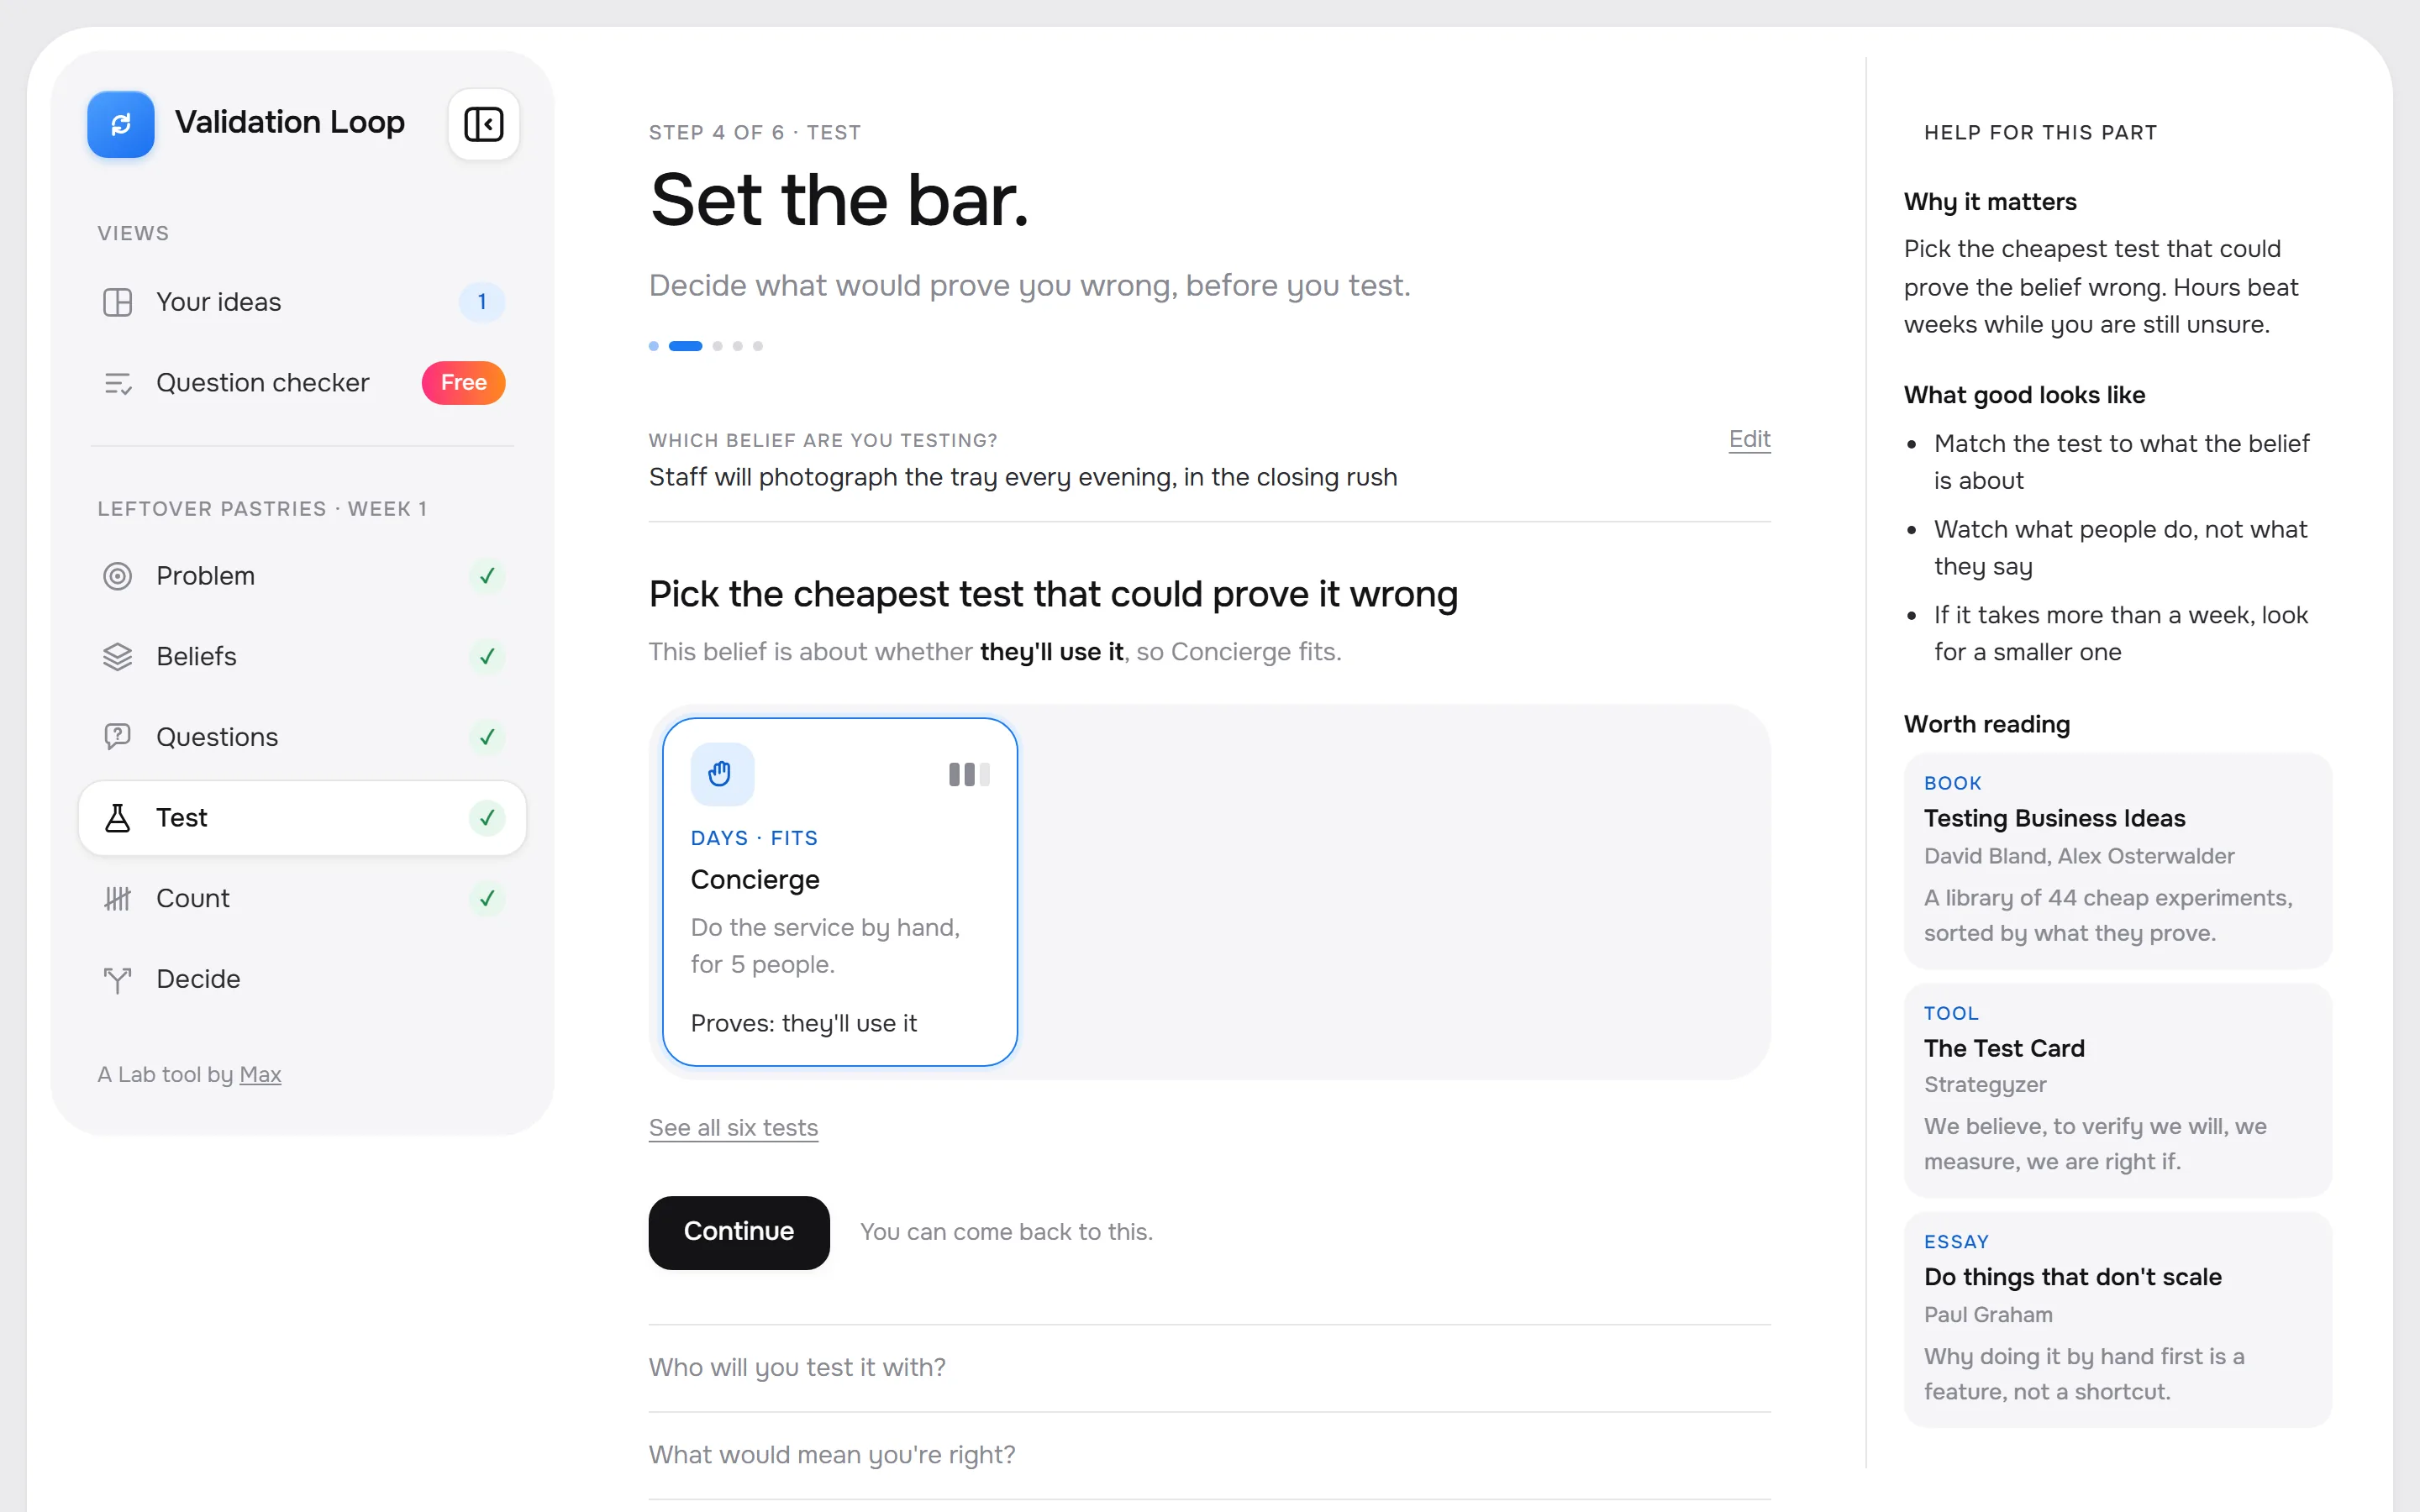Open the Max link in sidebar footer
Screen dimensions: 2420x1512
[x=260, y=1074]
